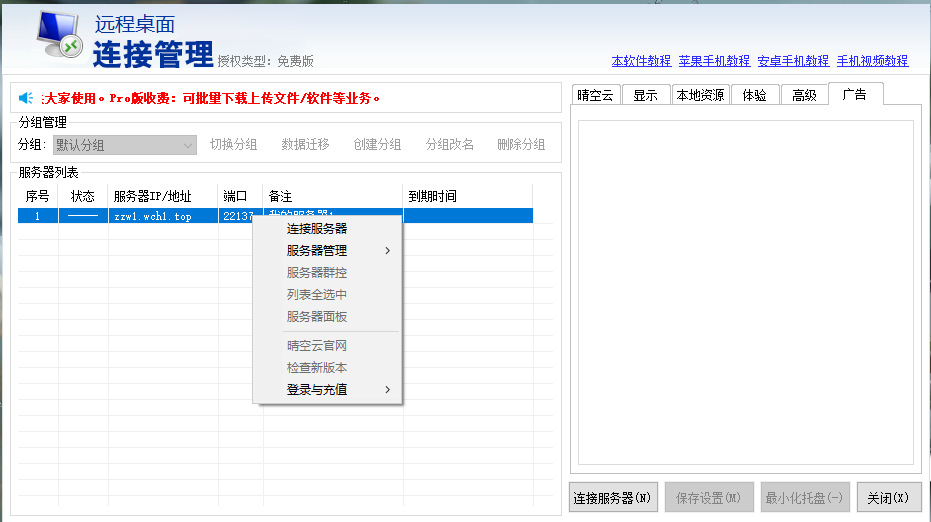Image resolution: width=931 pixels, height=522 pixels.
Task: Open the 本软件教程 link
Action: tap(641, 61)
